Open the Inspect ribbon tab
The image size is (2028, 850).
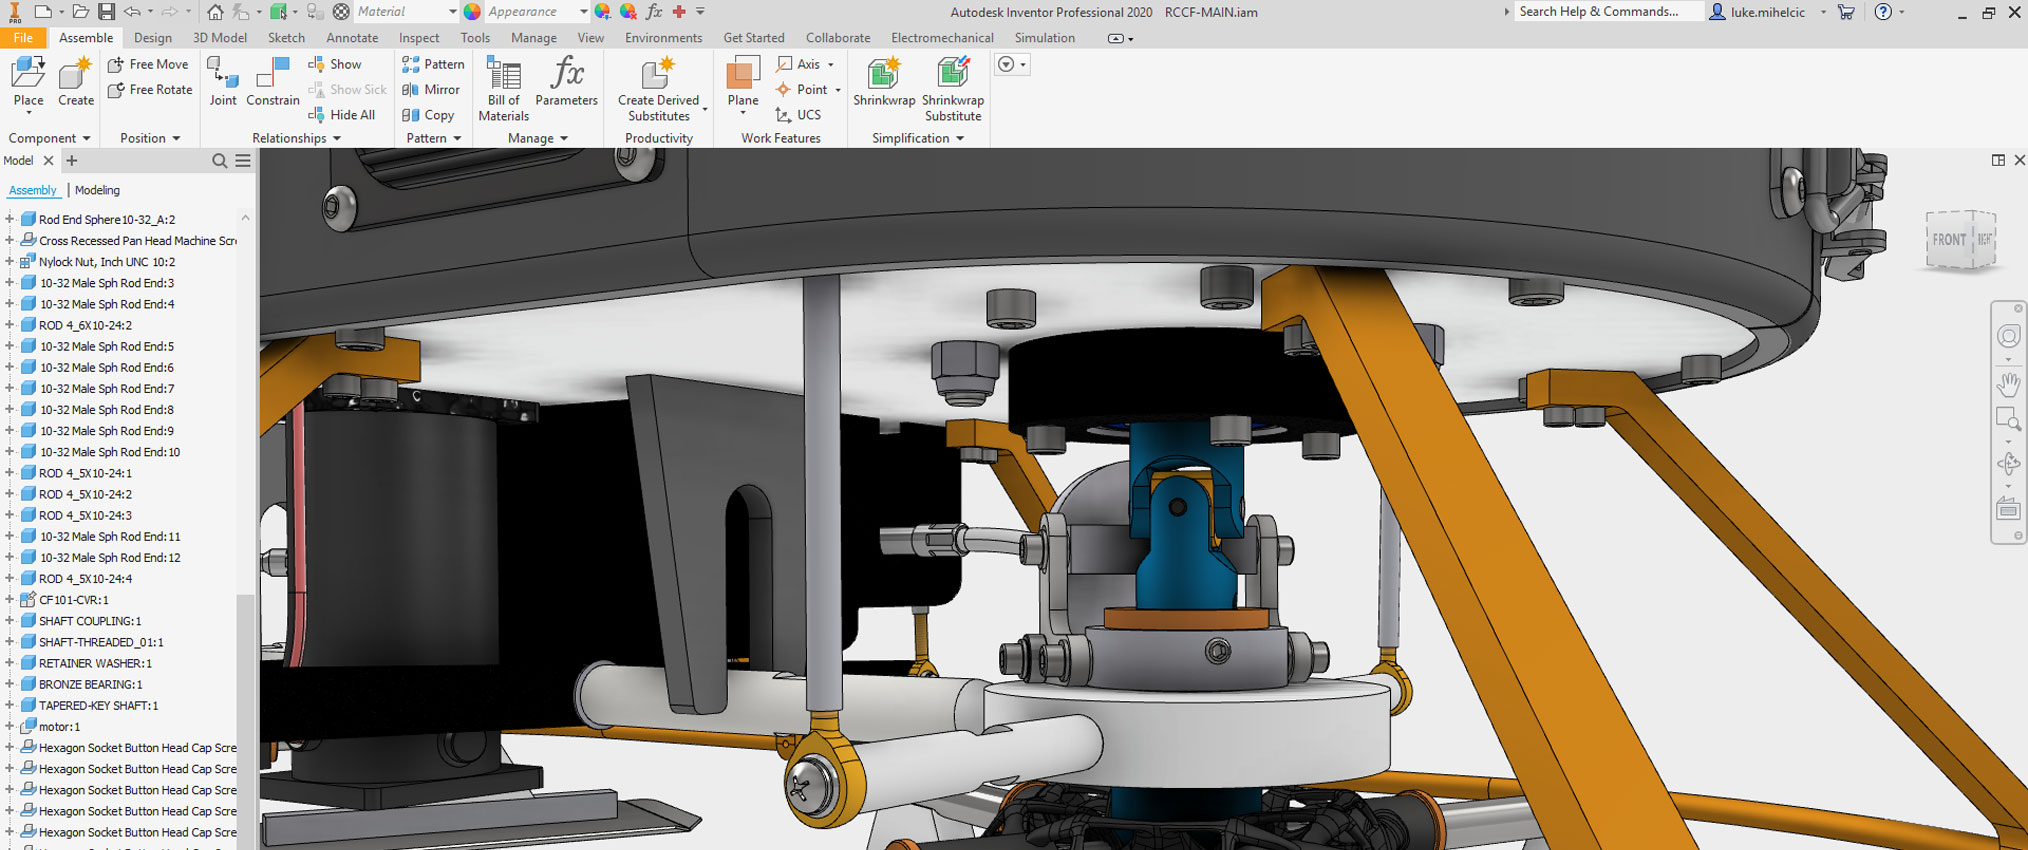(x=418, y=38)
